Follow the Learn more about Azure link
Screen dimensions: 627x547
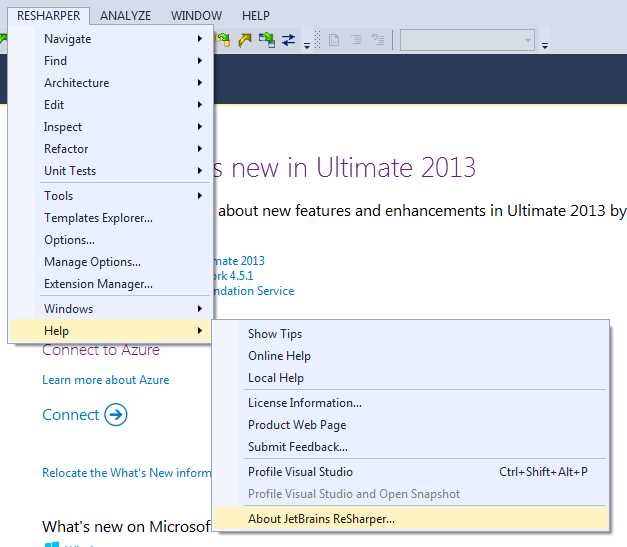click(x=106, y=380)
